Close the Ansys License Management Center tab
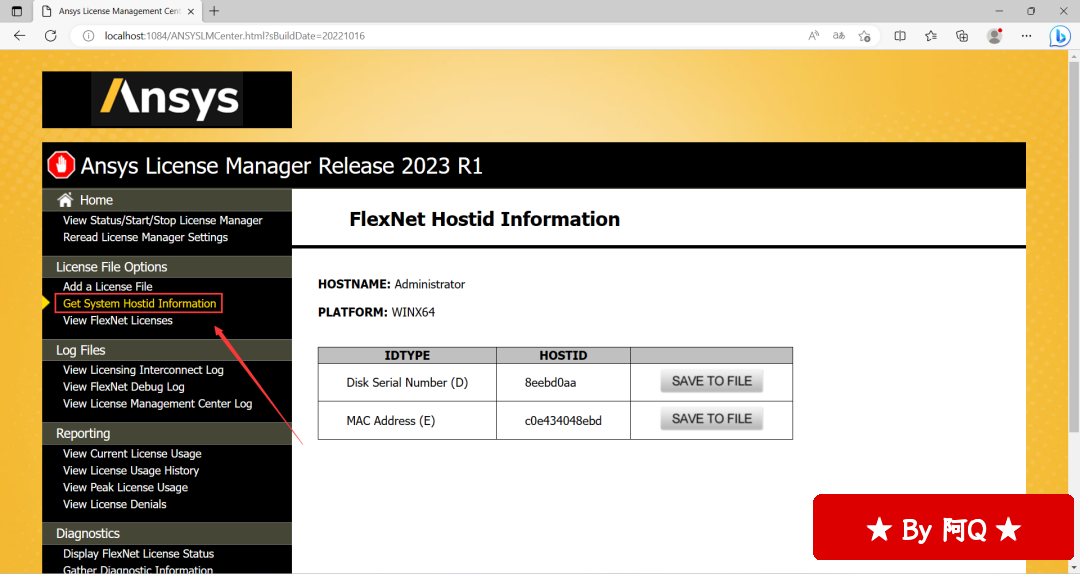Screen dimensions: 1080x574 click(191, 11)
